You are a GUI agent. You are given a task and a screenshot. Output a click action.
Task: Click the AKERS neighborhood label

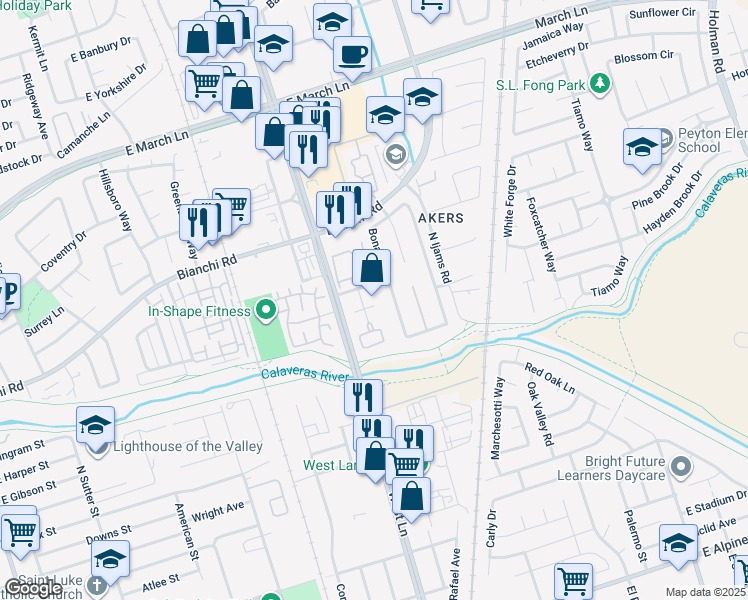click(441, 218)
